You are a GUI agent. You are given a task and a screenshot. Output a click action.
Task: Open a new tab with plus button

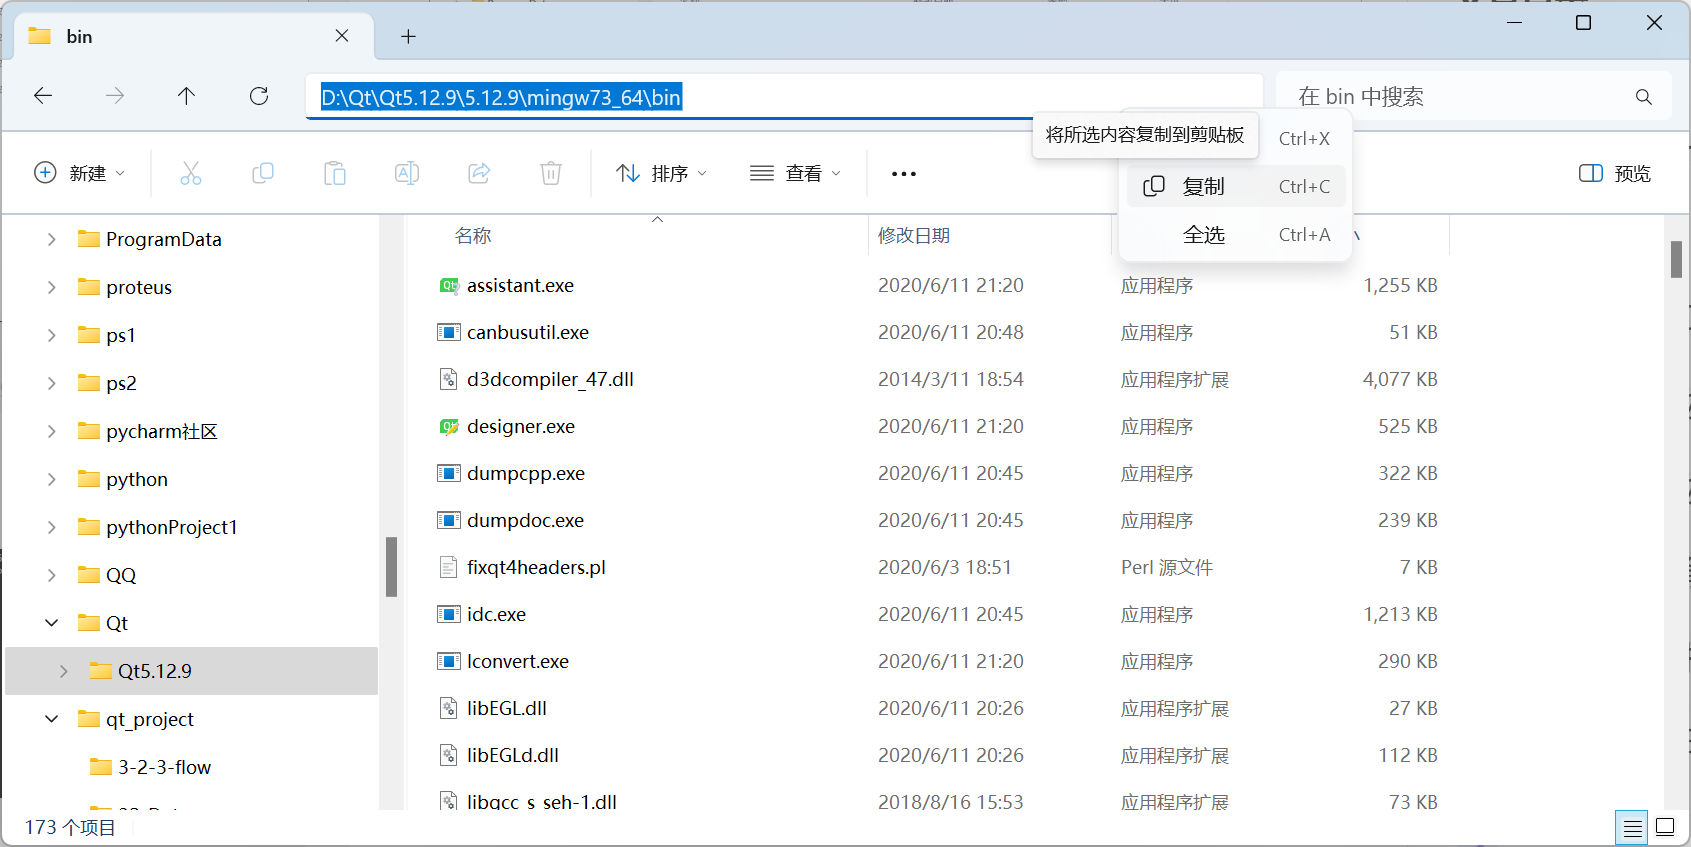tap(408, 36)
